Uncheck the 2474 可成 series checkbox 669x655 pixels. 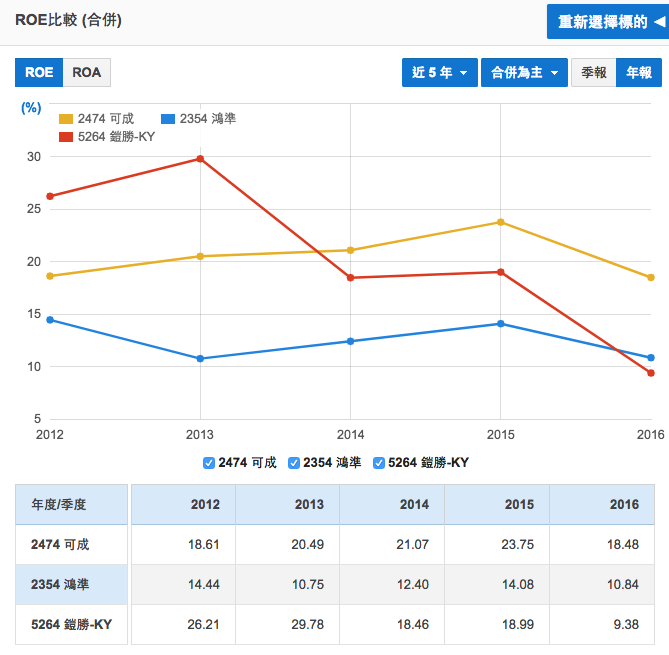coord(209,462)
